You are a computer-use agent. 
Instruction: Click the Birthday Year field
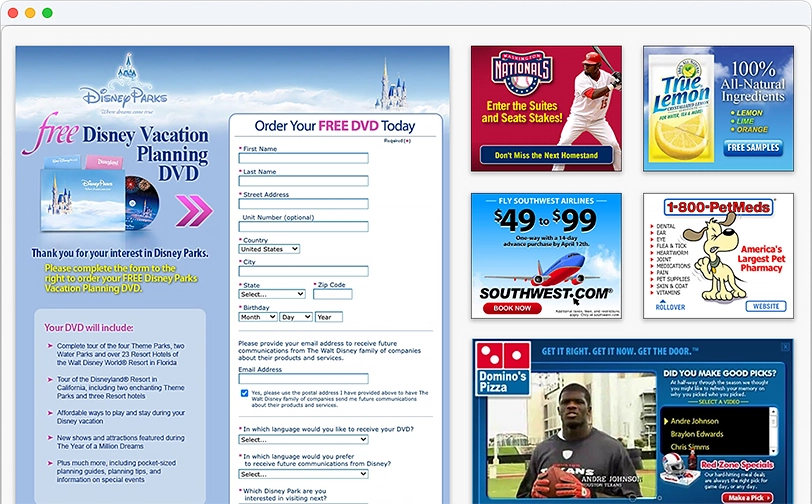click(329, 317)
